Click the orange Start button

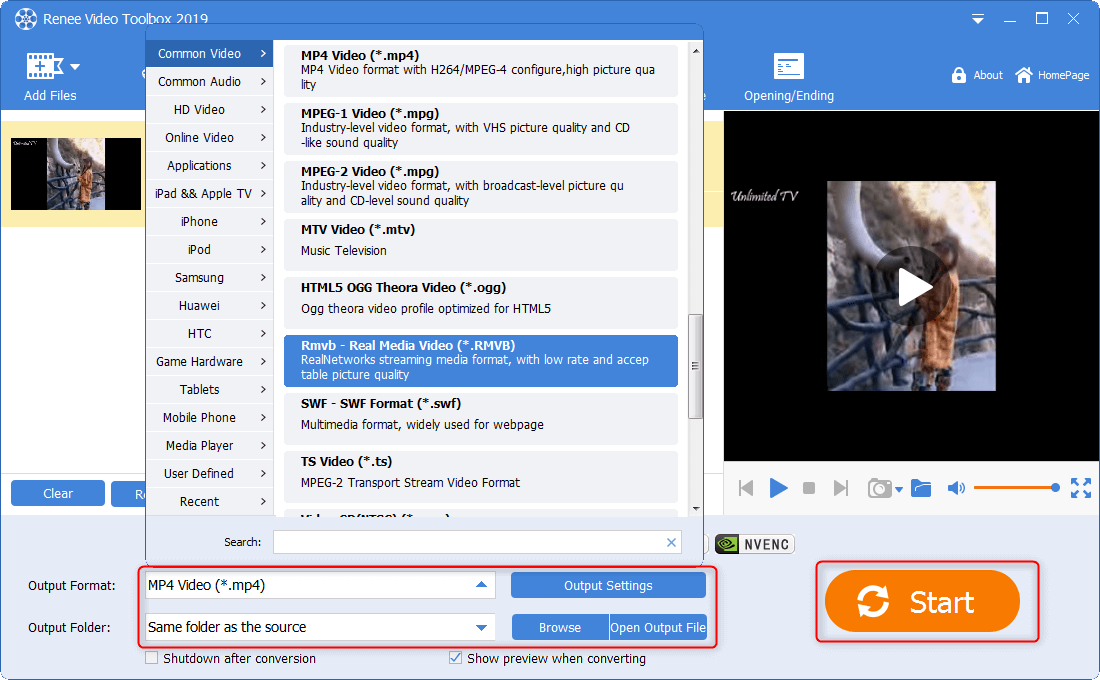click(x=921, y=602)
